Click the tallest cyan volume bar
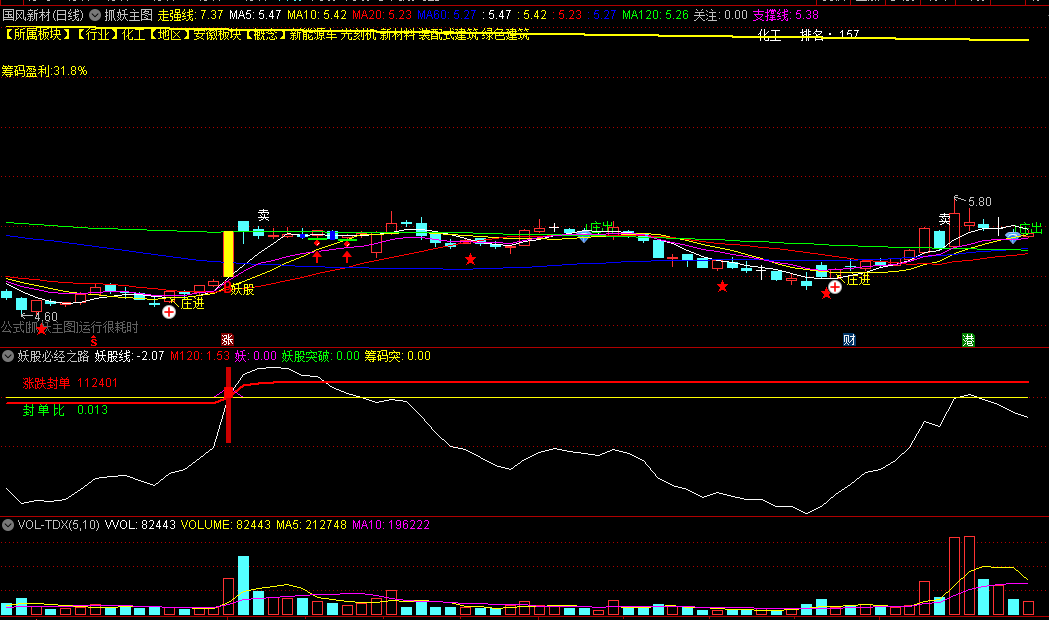1049x620 pixels. [x=243, y=585]
